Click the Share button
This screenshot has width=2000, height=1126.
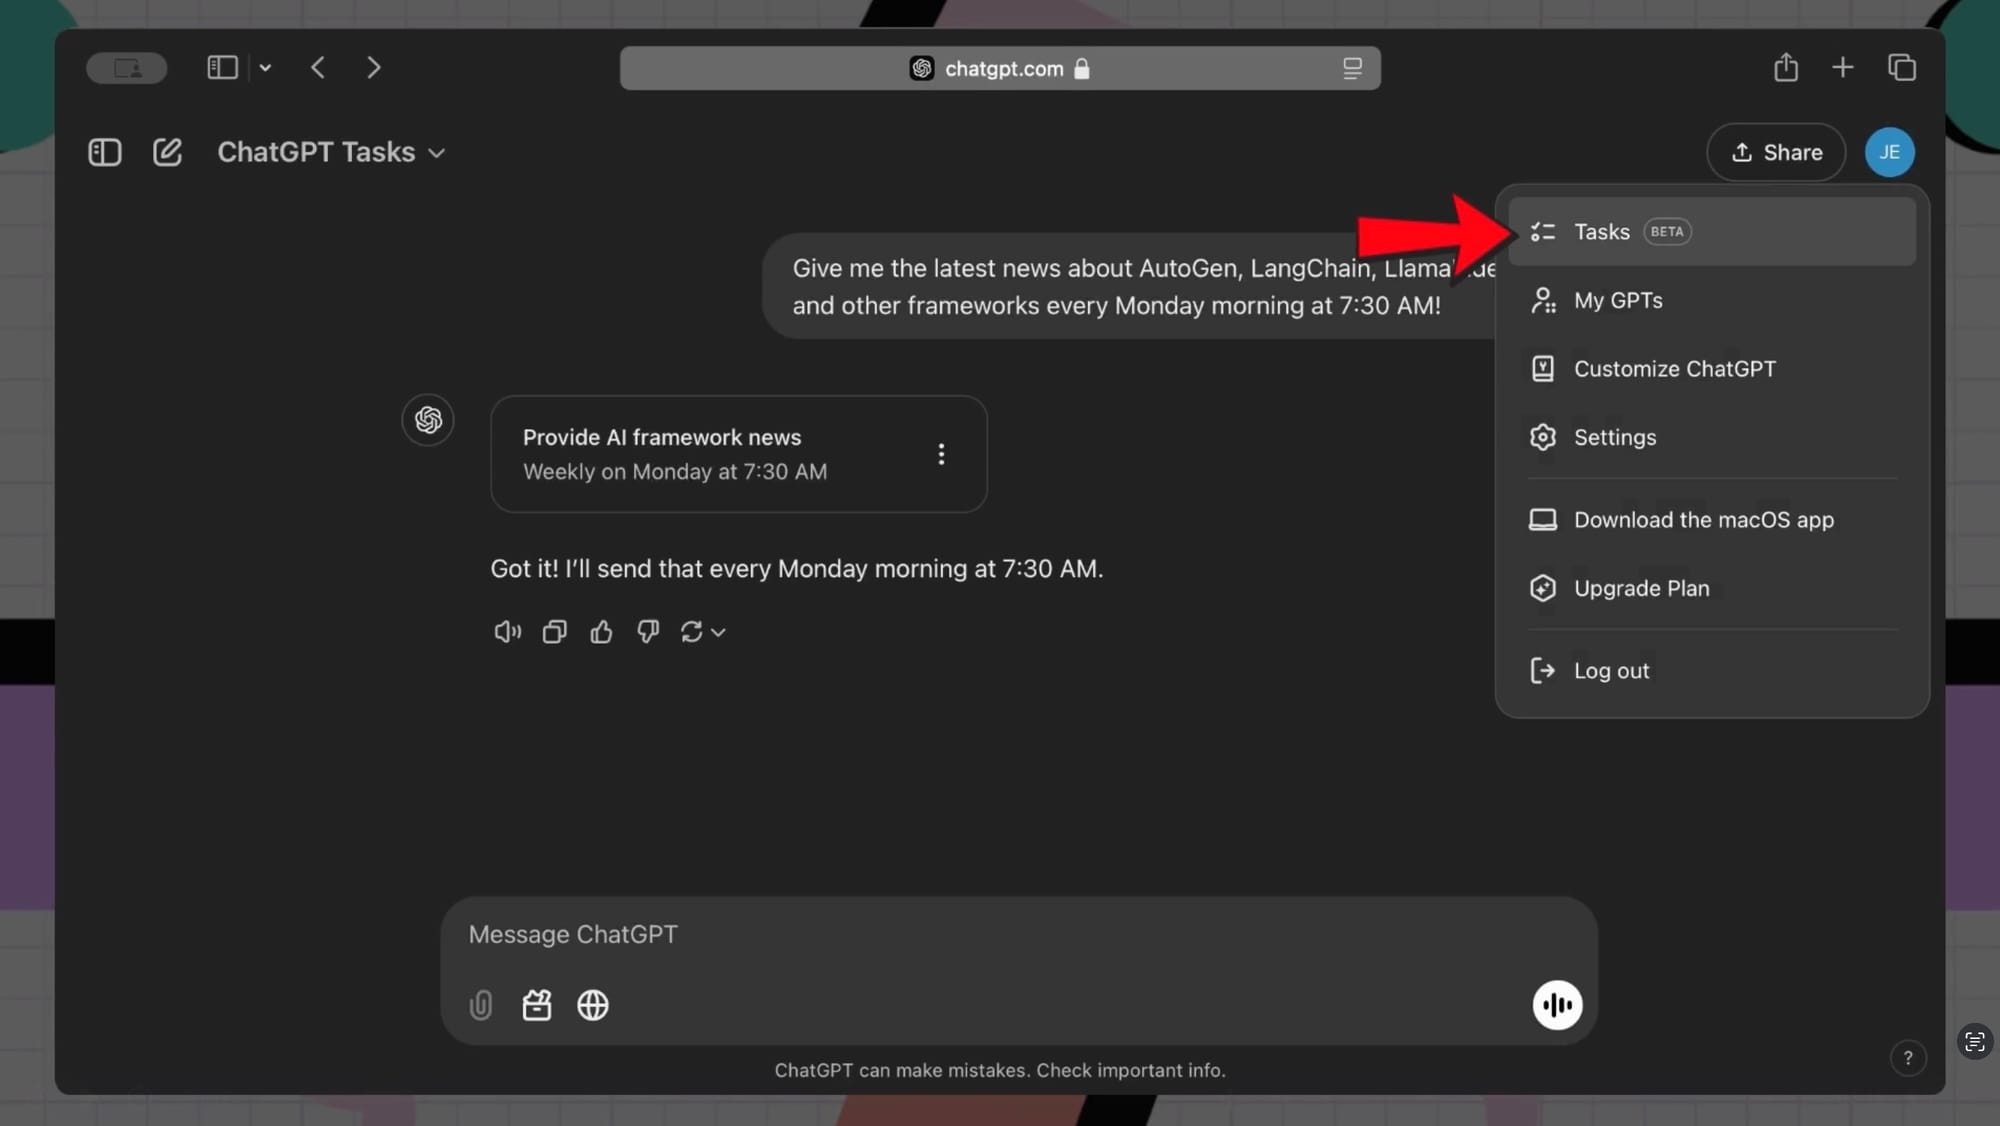1776,152
